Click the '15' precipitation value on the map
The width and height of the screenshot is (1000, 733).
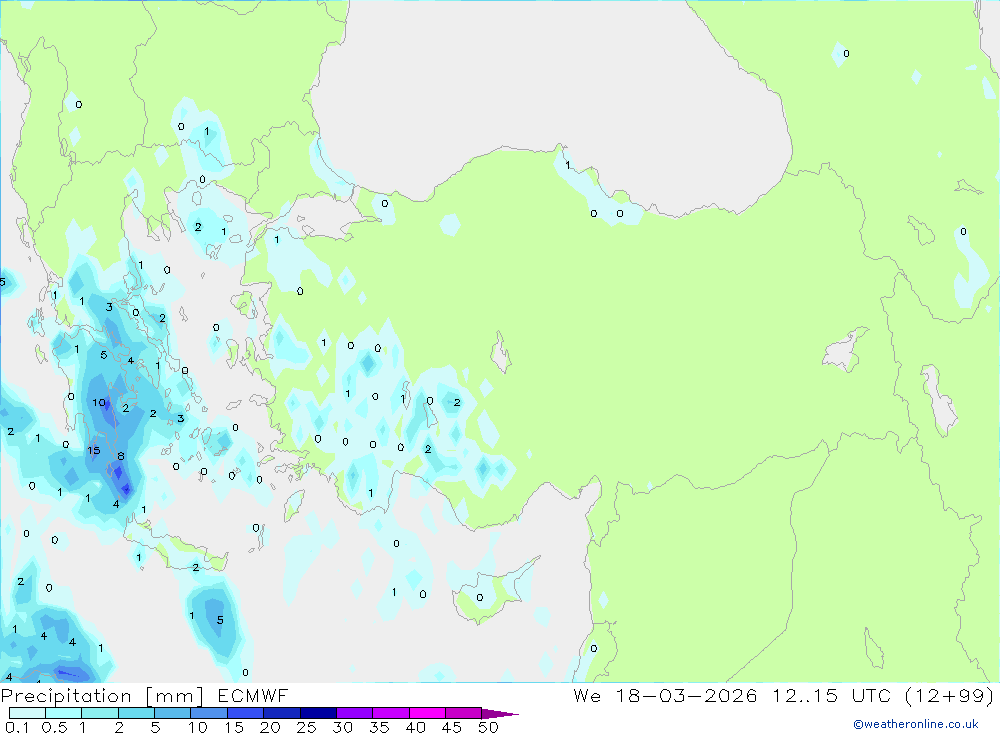(x=94, y=450)
